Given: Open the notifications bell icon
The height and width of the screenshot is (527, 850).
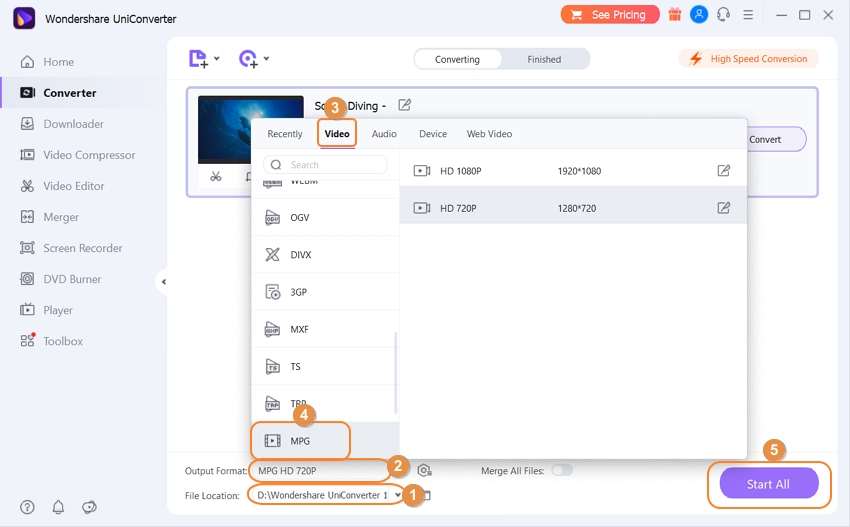Looking at the screenshot, I should [58, 507].
